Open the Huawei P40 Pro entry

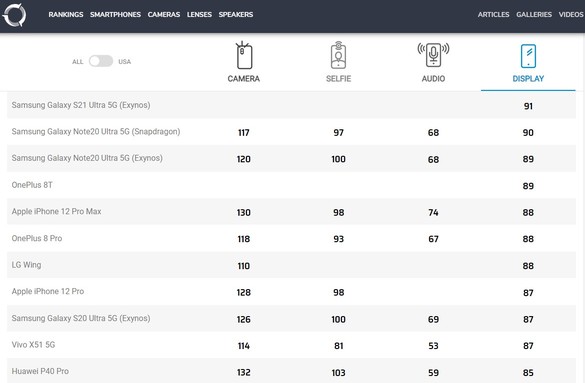click(x=40, y=371)
